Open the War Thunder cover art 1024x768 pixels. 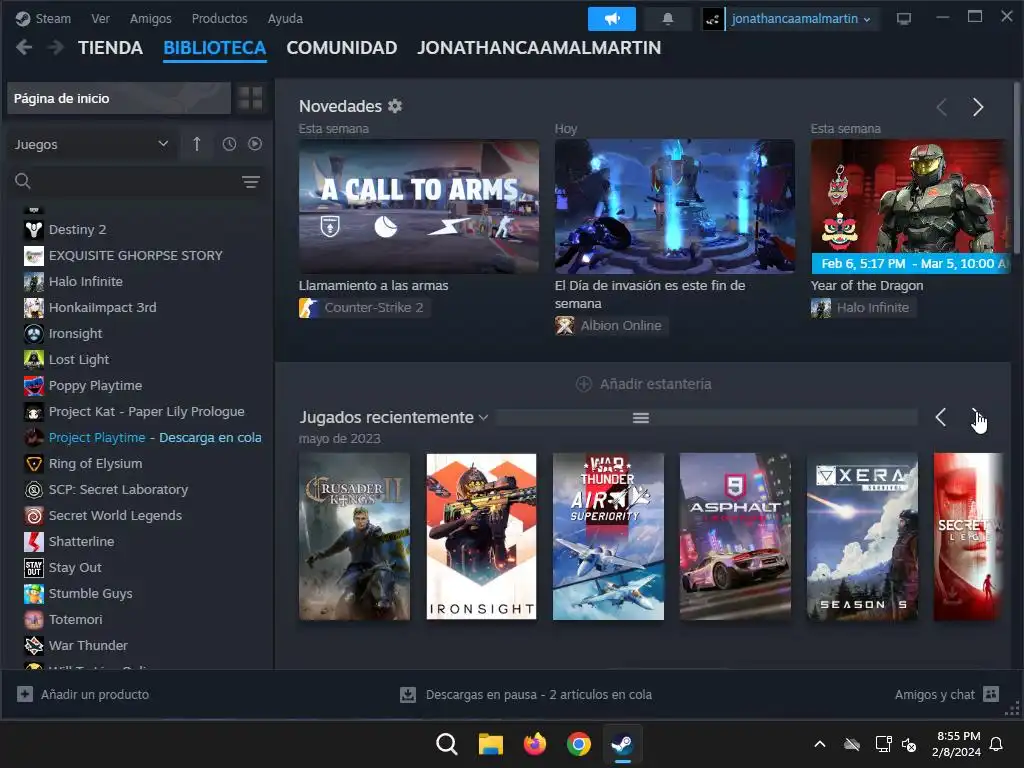coord(608,537)
